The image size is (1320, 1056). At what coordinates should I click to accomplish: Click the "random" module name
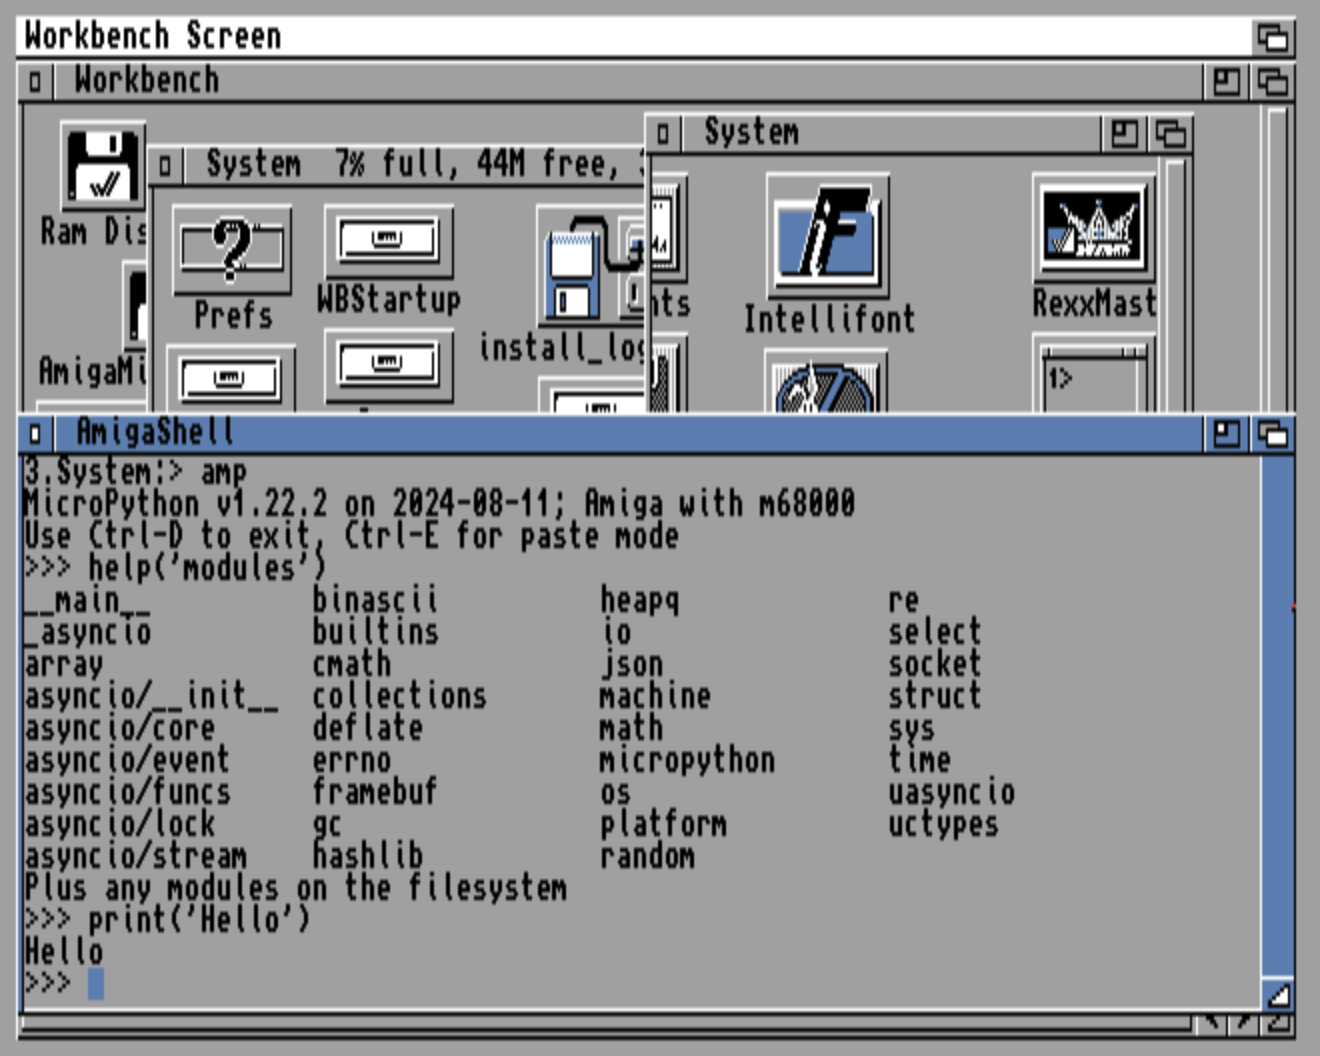coord(648,856)
